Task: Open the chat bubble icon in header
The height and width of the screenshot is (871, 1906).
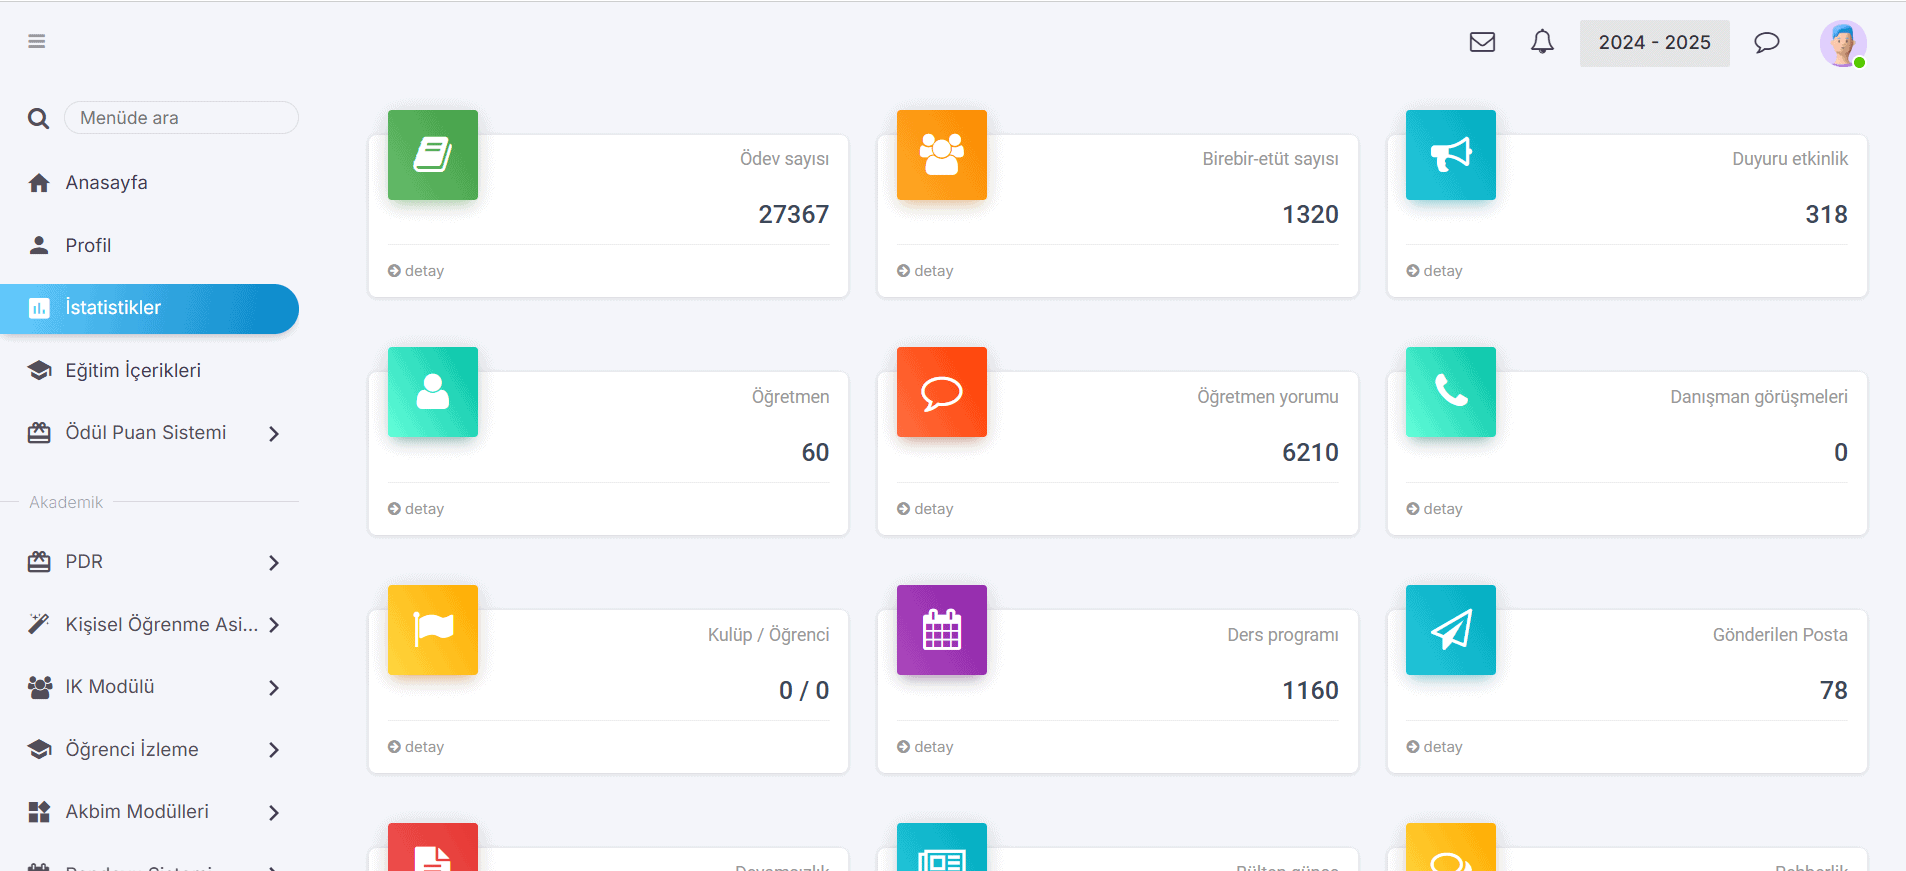Action: coord(1767,42)
